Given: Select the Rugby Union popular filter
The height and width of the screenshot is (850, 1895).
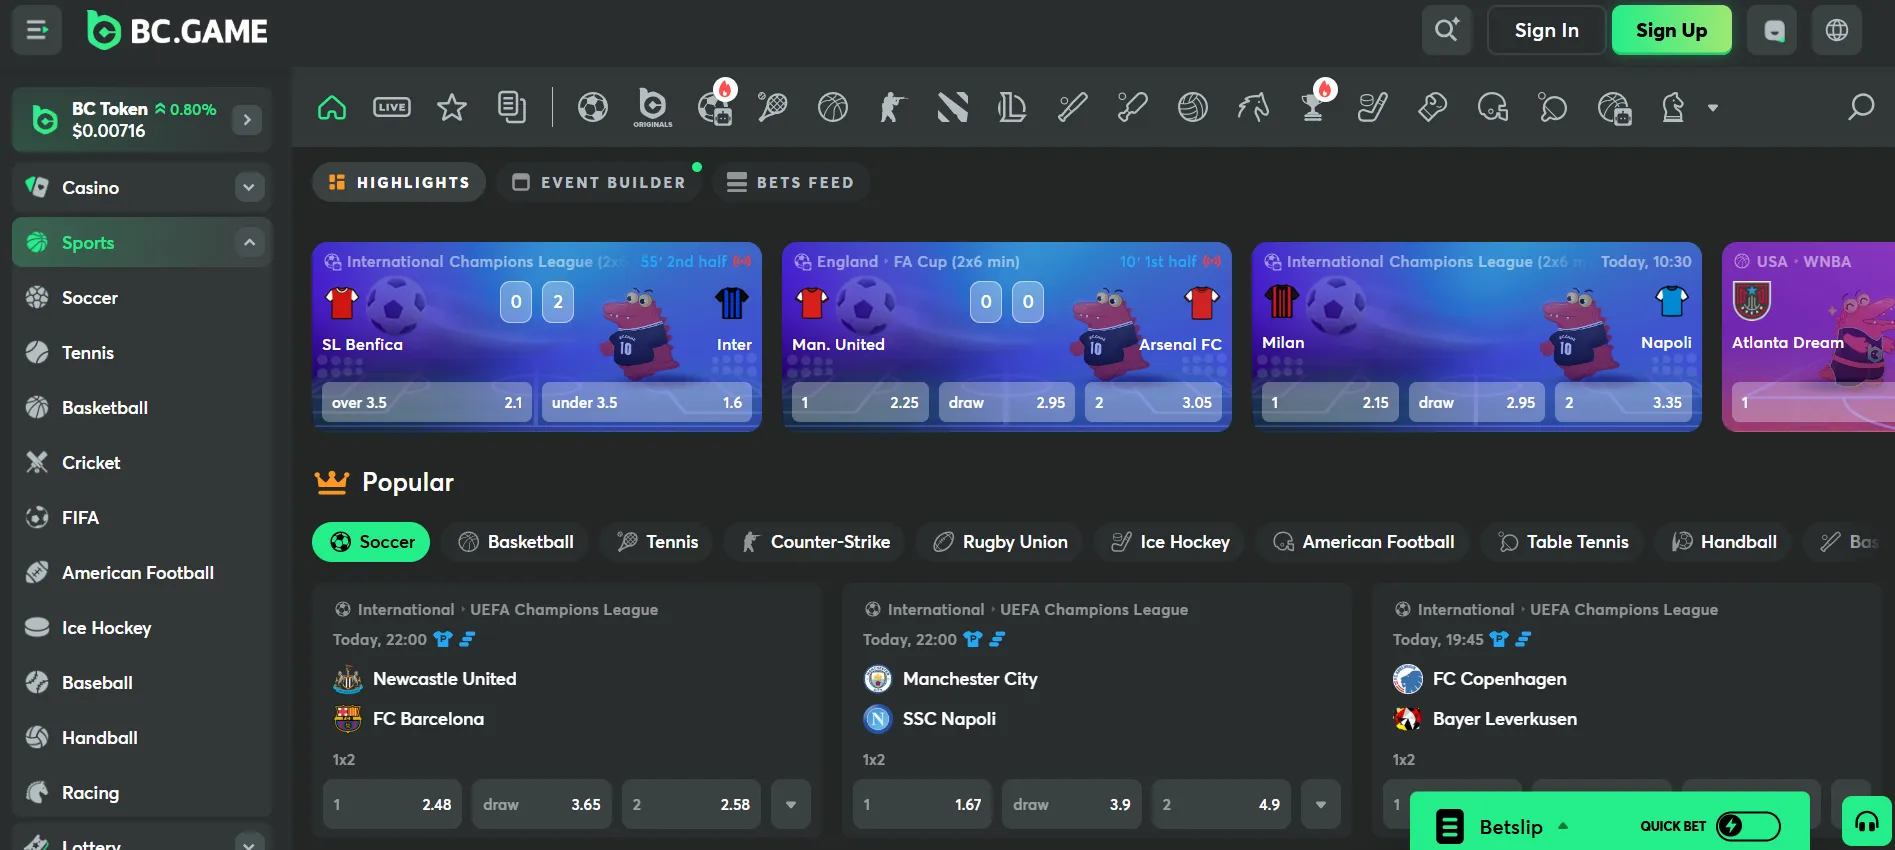Looking at the screenshot, I should (1000, 542).
